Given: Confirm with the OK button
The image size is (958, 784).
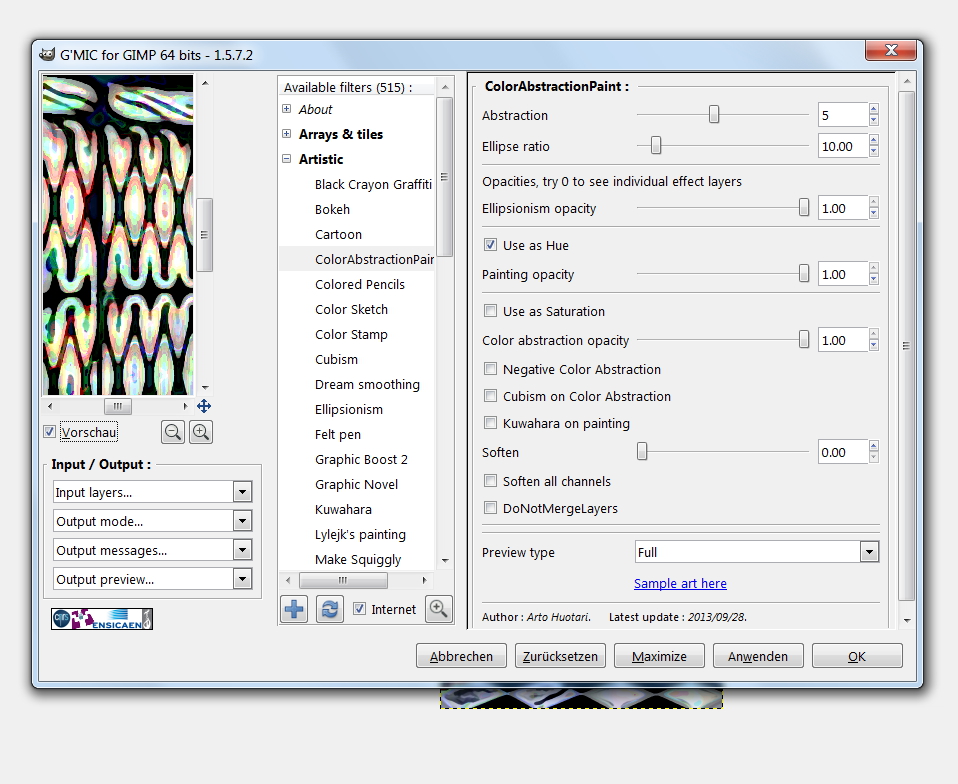Looking at the screenshot, I should click(857, 656).
